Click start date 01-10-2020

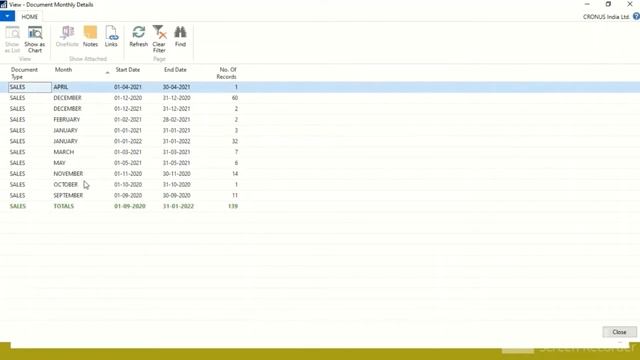coord(128,184)
